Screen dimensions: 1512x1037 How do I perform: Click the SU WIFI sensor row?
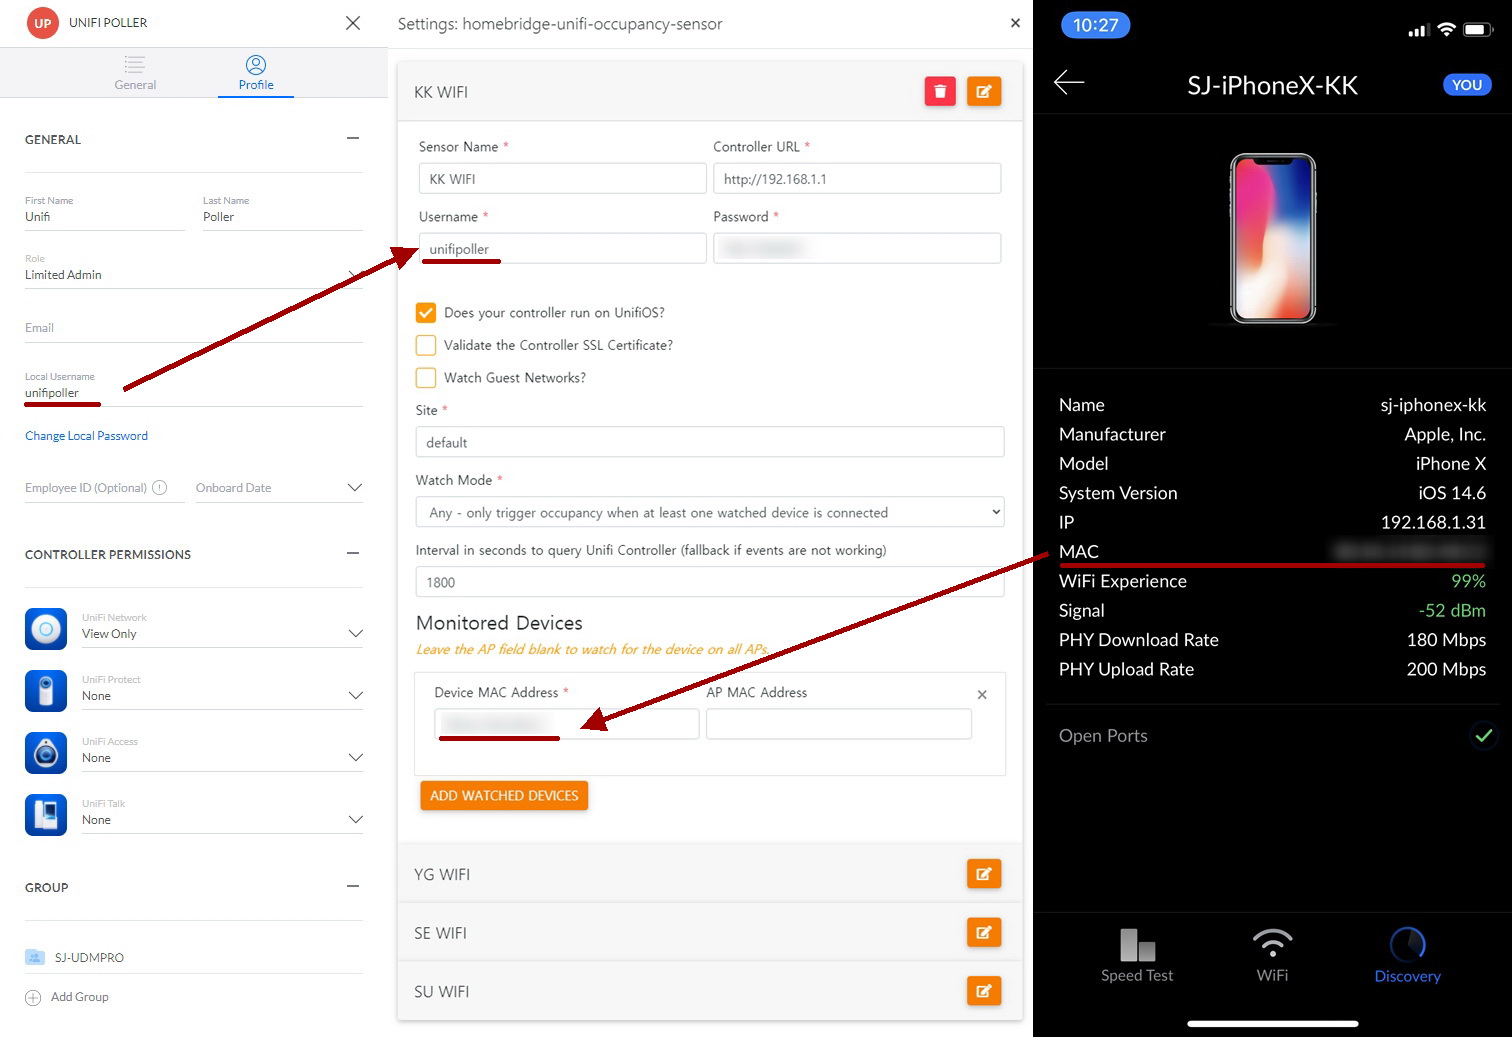(x=710, y=991)
